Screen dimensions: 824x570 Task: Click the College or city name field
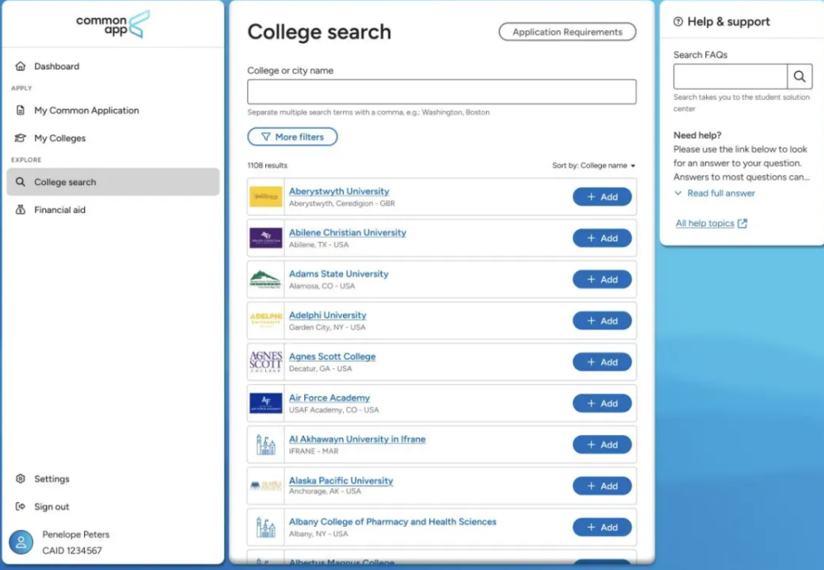pos(442,92)
